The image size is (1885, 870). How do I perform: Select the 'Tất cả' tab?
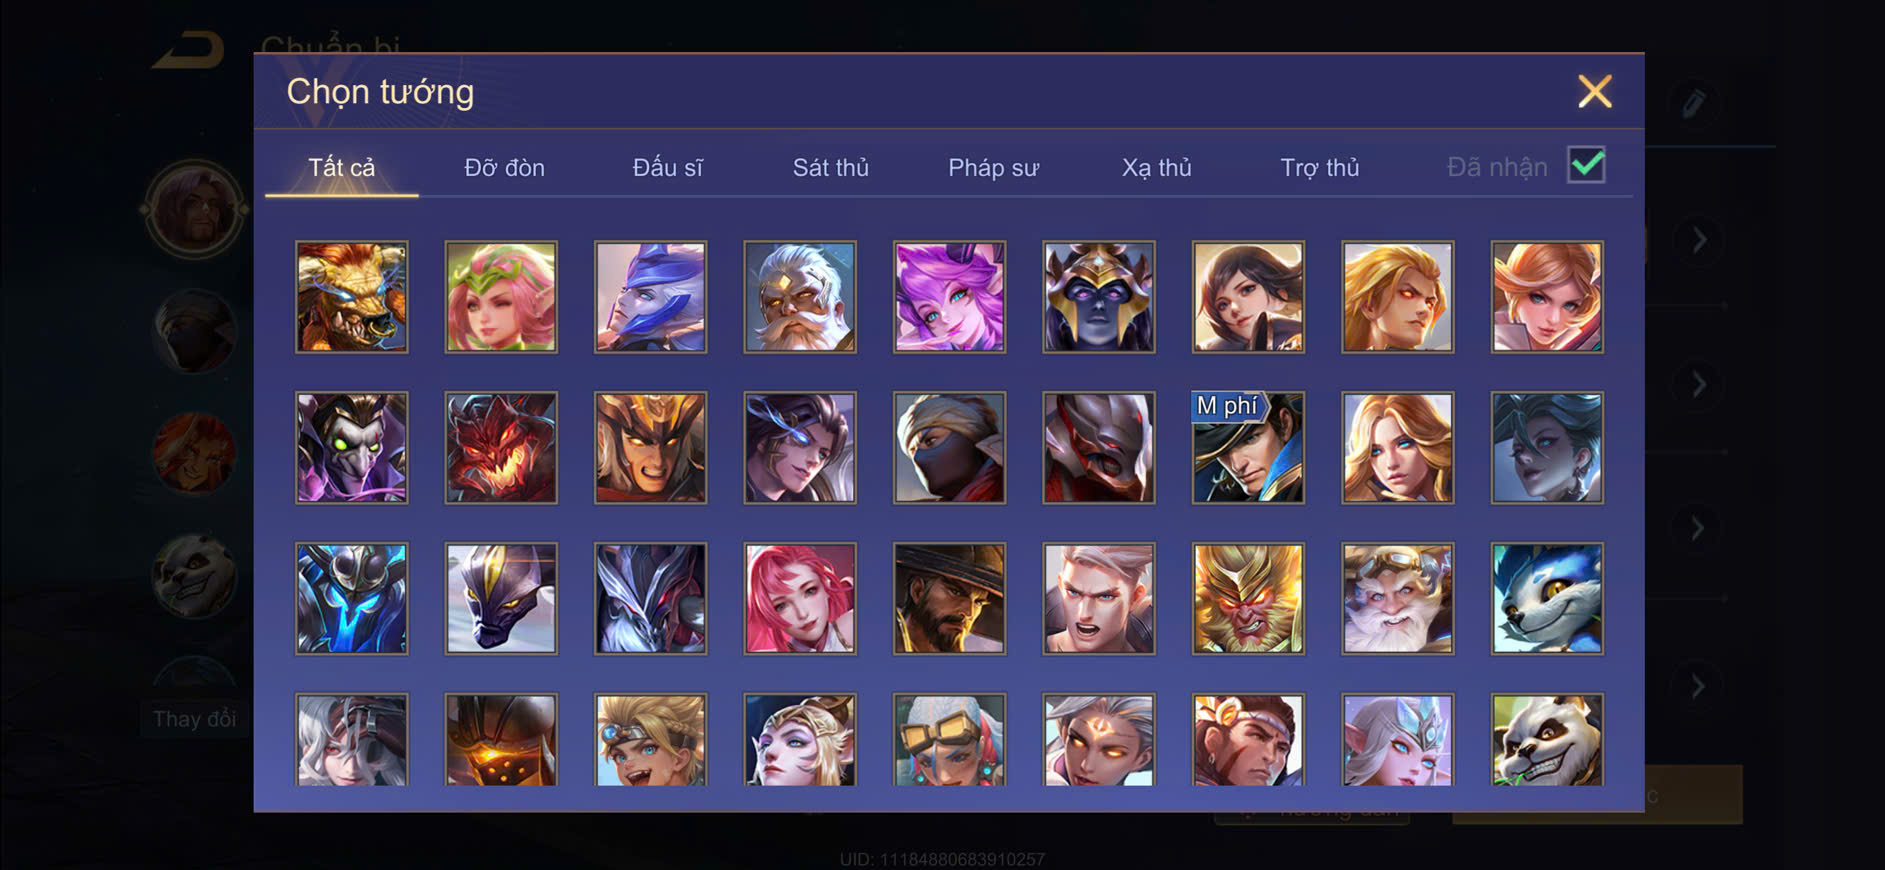(x=341, y=167)
